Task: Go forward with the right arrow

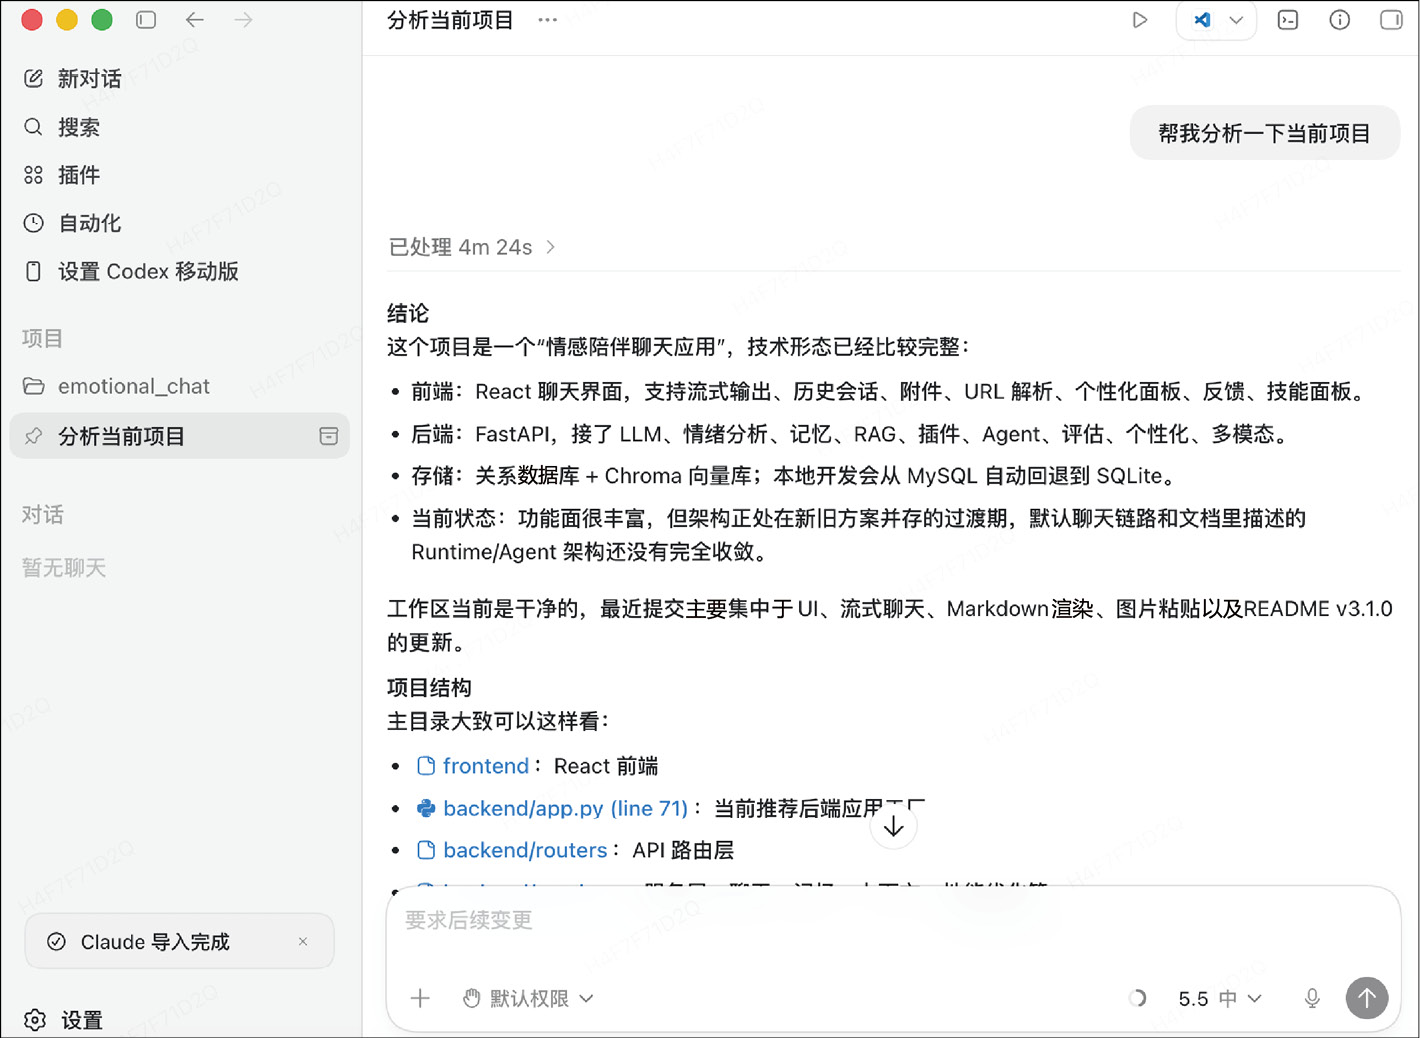Action: pos(243,20)
